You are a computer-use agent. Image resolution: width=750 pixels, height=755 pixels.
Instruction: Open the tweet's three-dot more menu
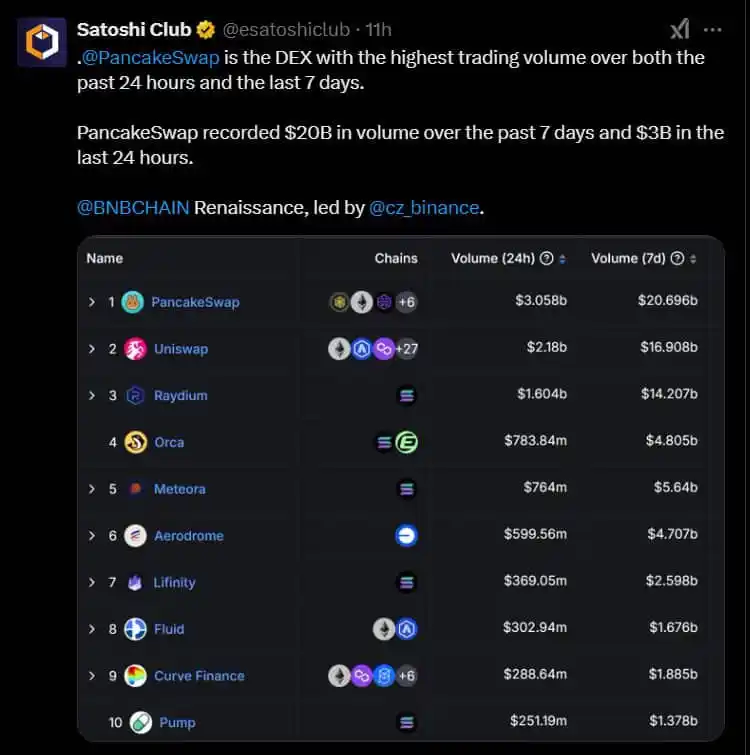click(x=712, y=30)
